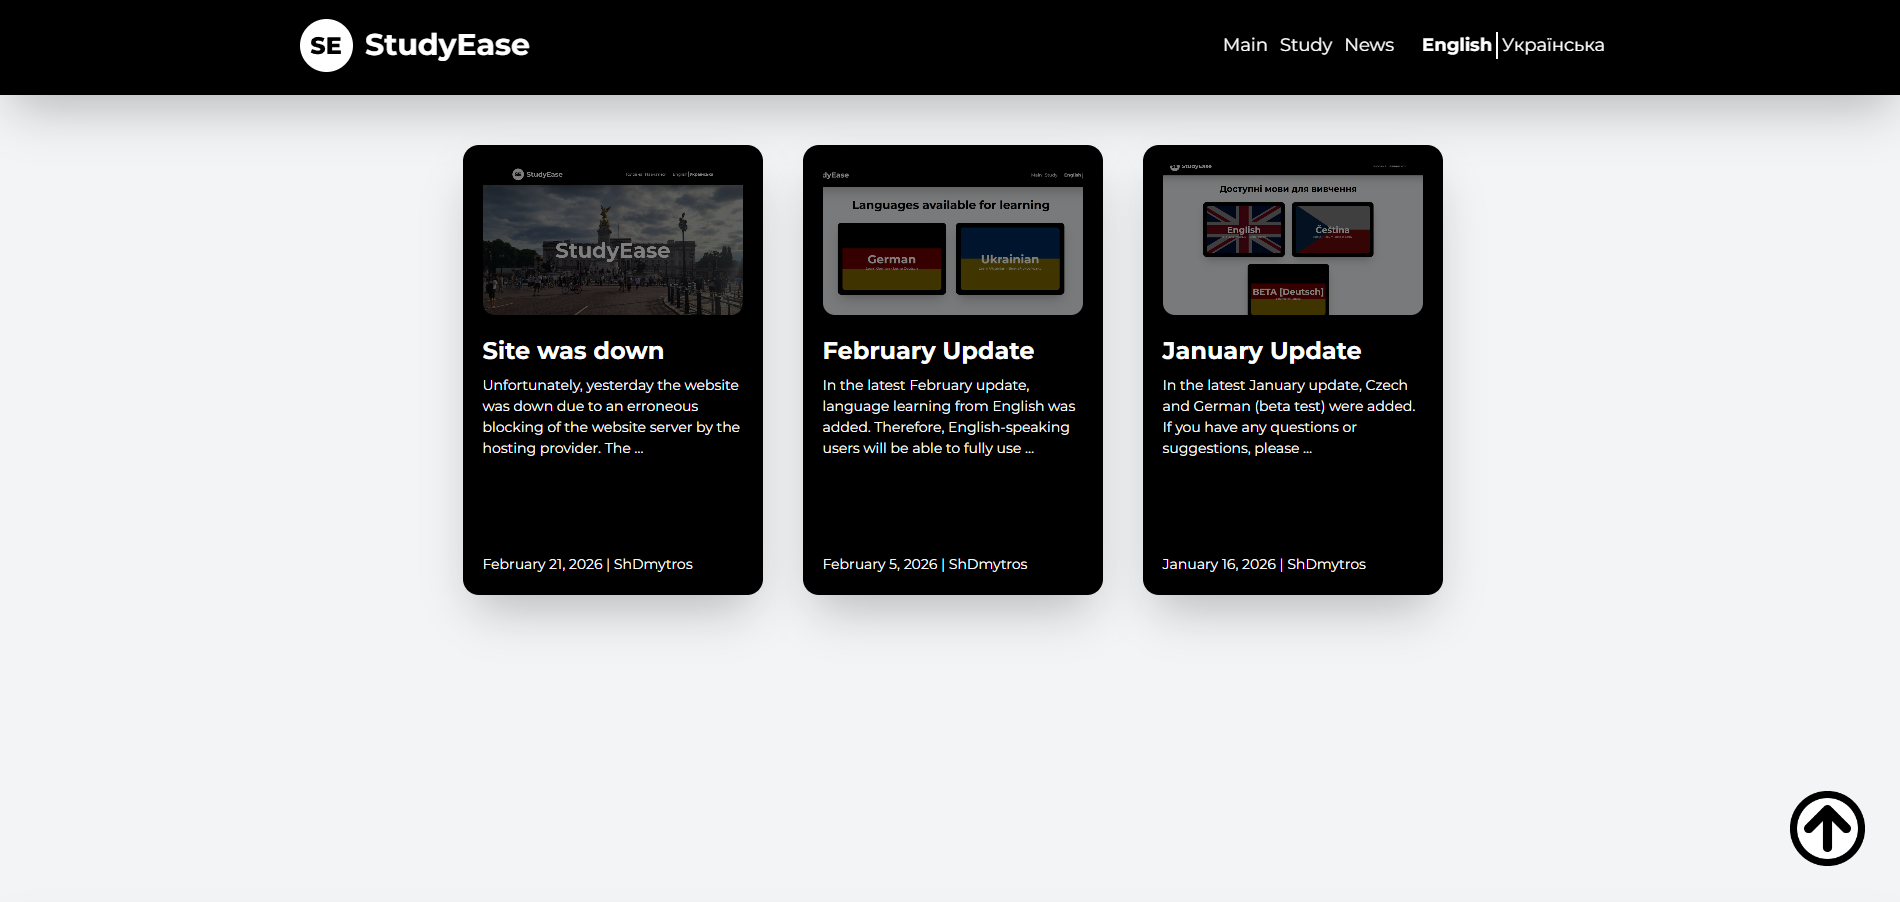Select the February 5, 2026 date line

click(924, 564)
